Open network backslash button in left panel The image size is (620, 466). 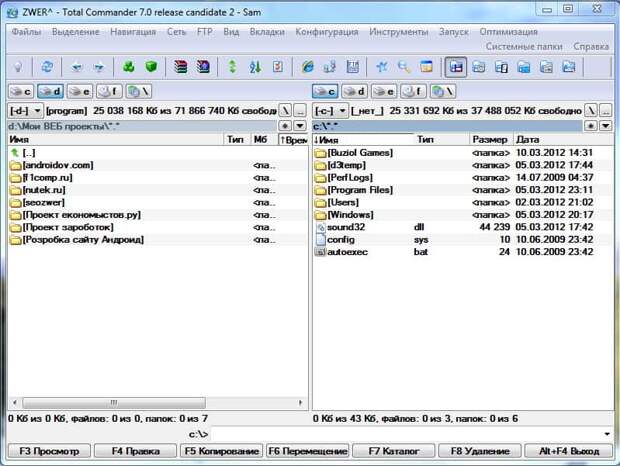pyautogui.click(x=139, y=92)
